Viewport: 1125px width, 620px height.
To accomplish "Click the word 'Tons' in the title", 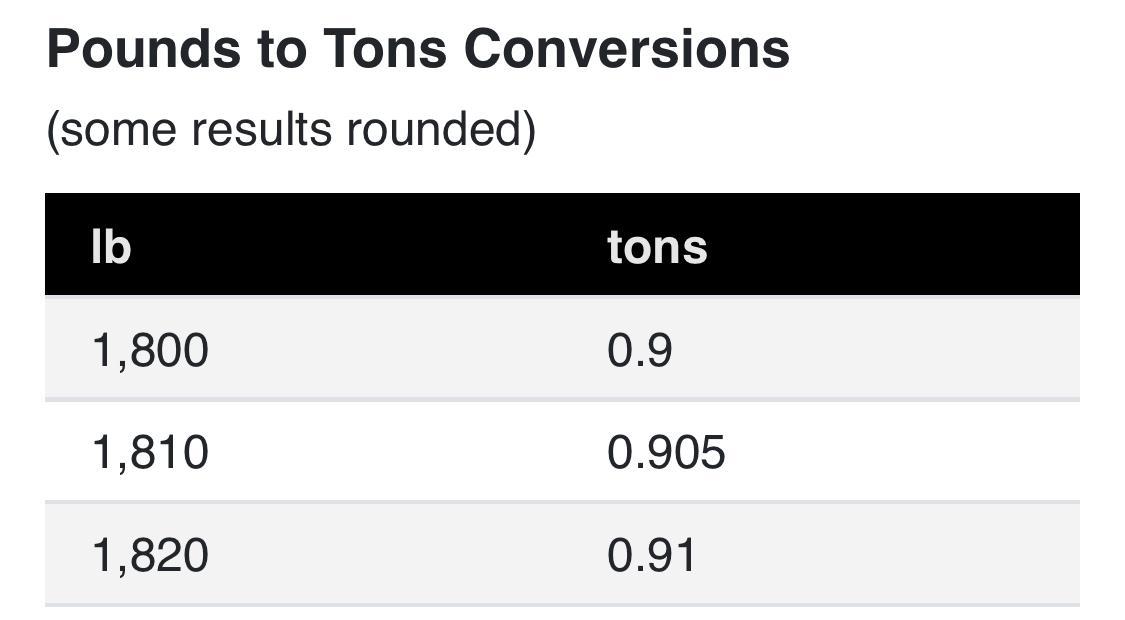I will point(385,49).
